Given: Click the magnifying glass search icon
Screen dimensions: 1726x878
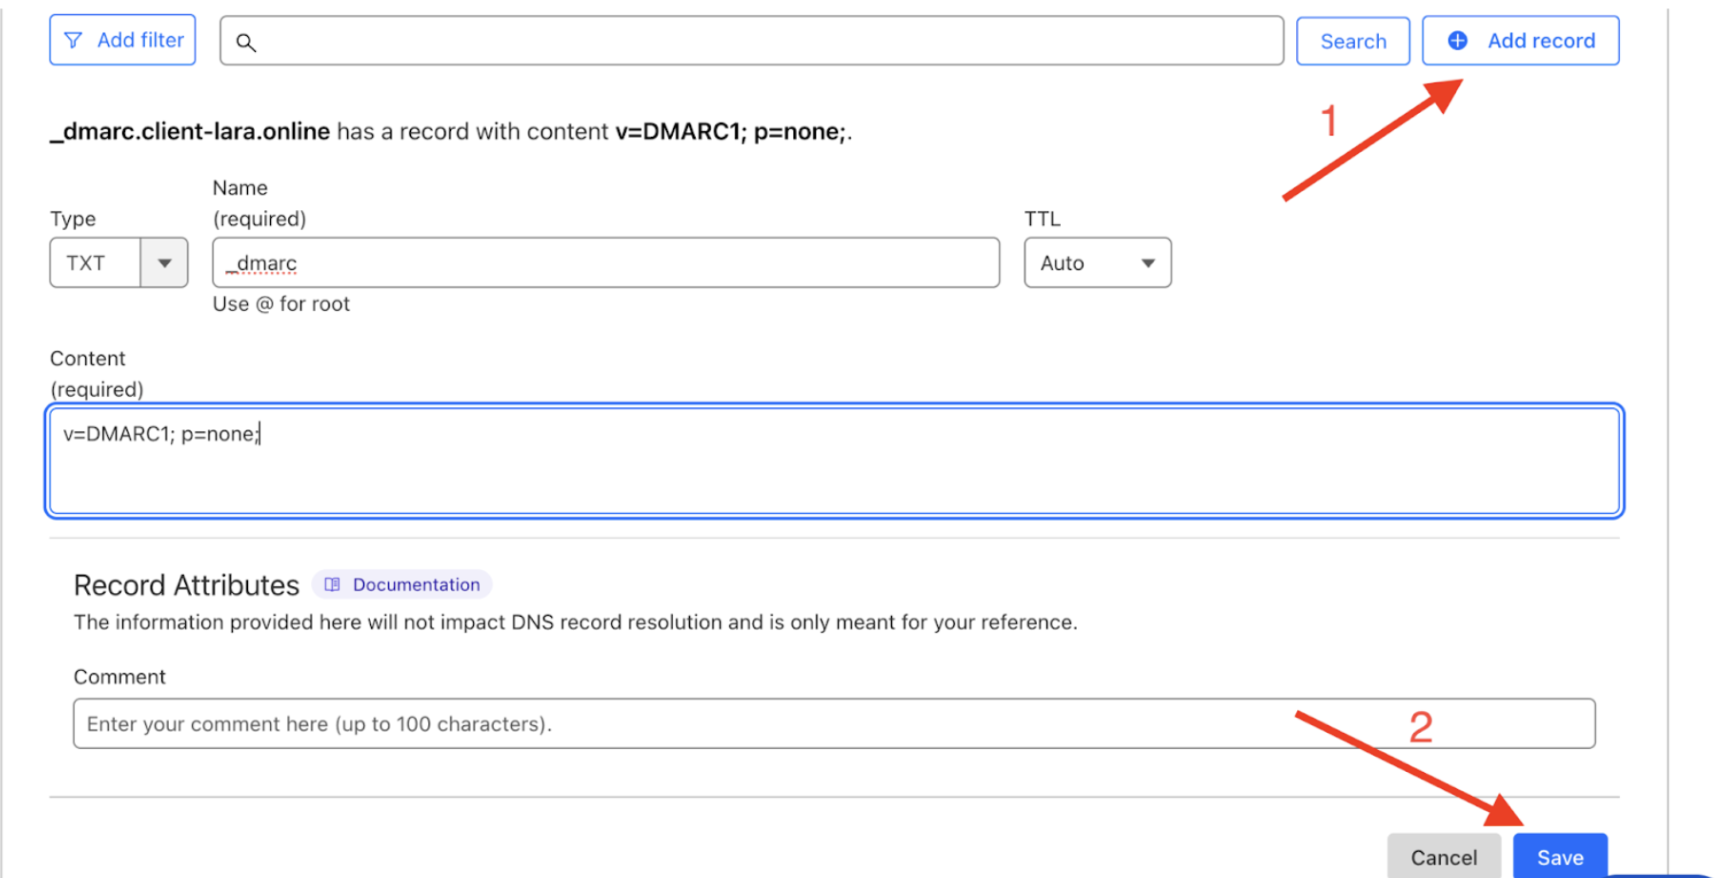Looking at the screenshot, I should 246,42.
